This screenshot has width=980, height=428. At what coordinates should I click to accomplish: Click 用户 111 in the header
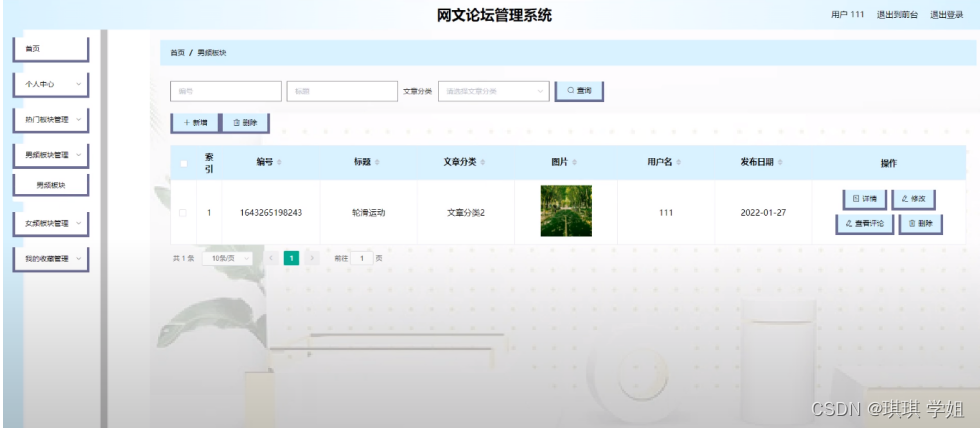click(848, 15)
